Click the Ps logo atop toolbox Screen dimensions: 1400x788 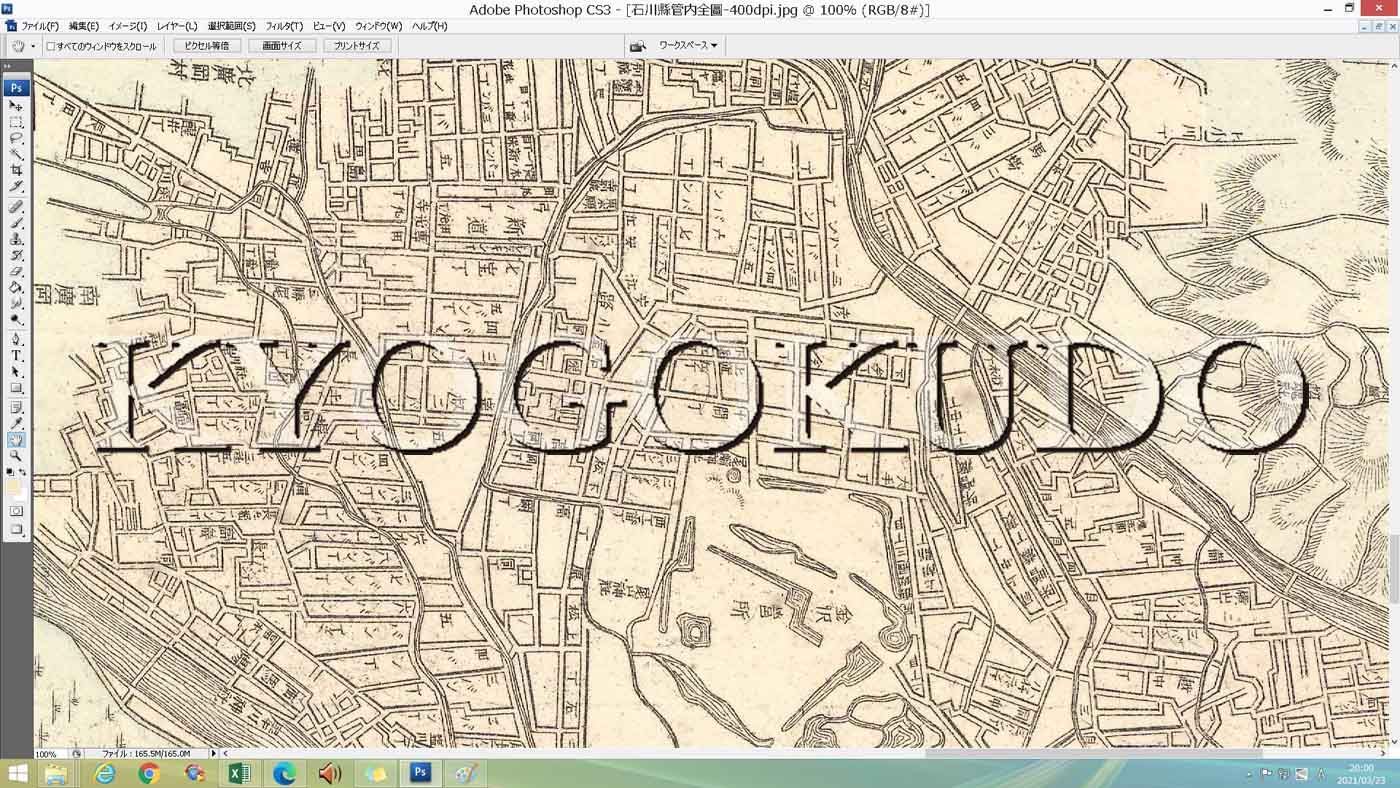point(16,88)
